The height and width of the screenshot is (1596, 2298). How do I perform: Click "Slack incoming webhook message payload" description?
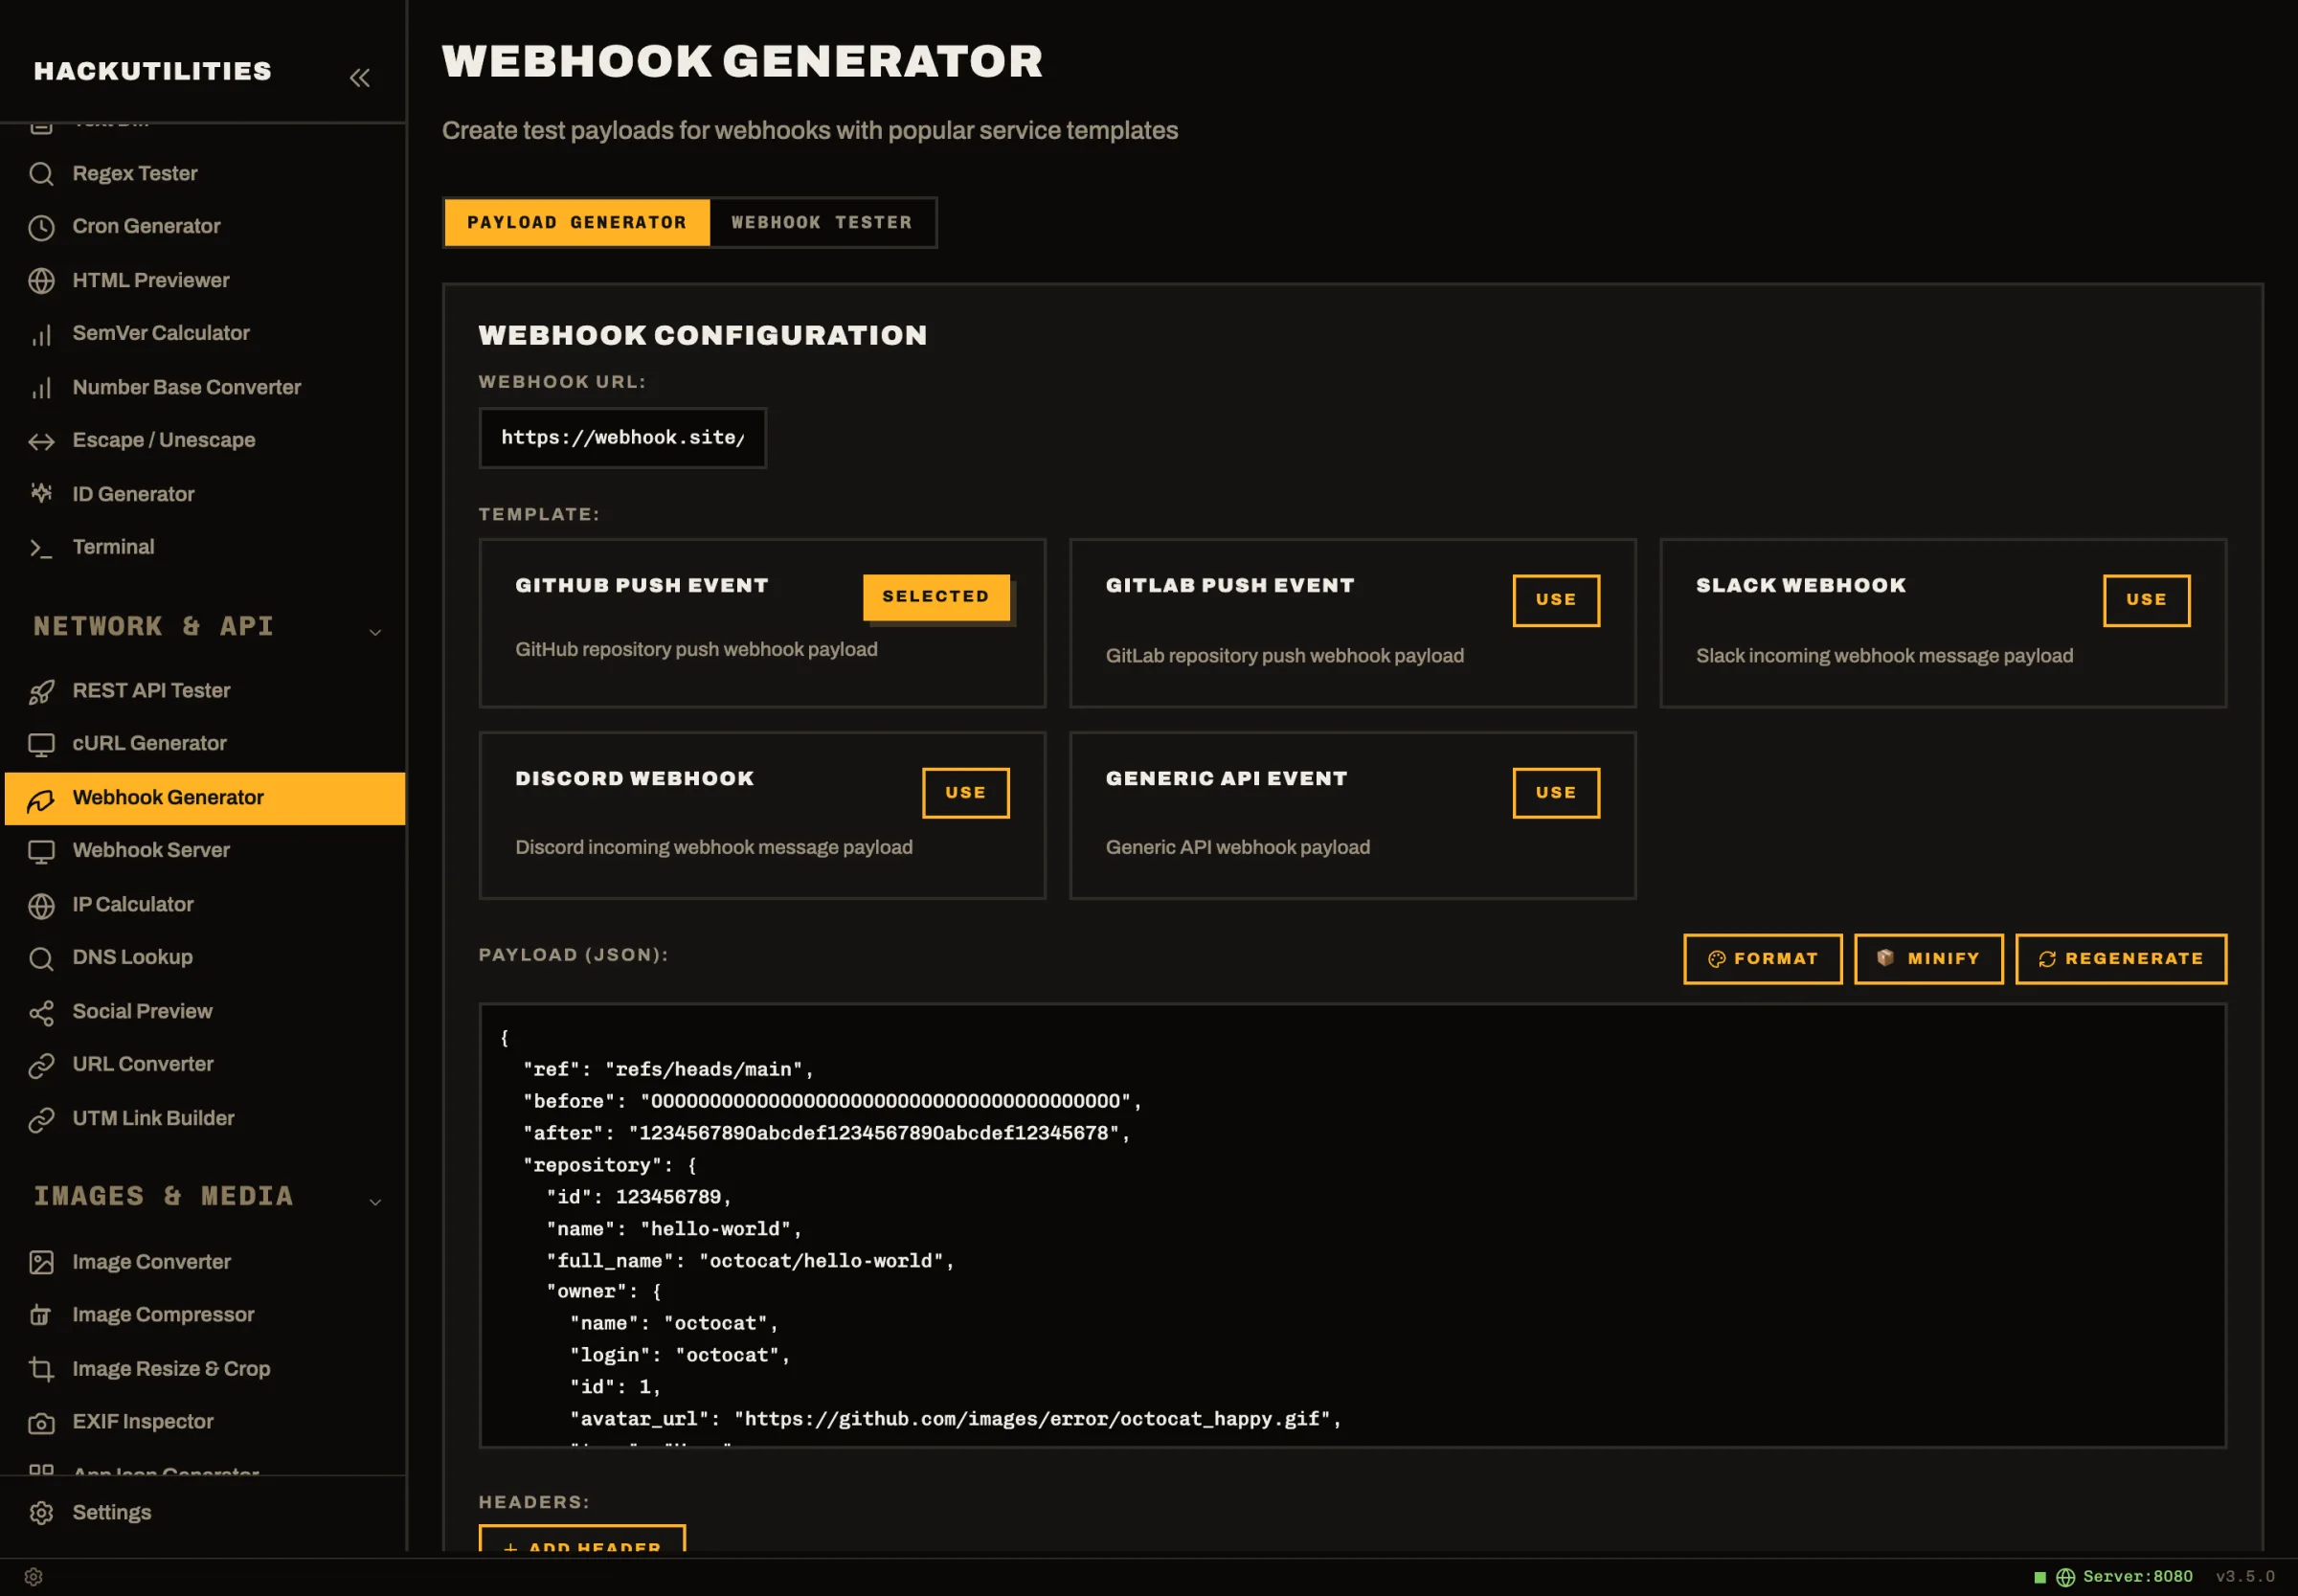(1884, 656)
